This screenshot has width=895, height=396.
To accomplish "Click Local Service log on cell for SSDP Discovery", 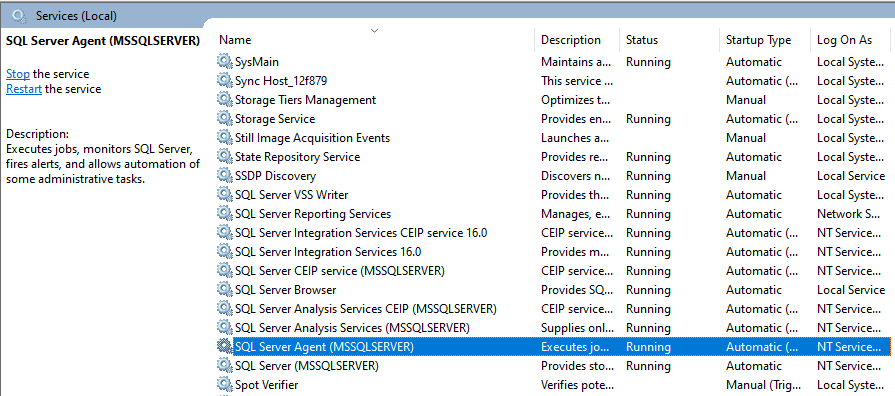I will [x=850, y=176].
